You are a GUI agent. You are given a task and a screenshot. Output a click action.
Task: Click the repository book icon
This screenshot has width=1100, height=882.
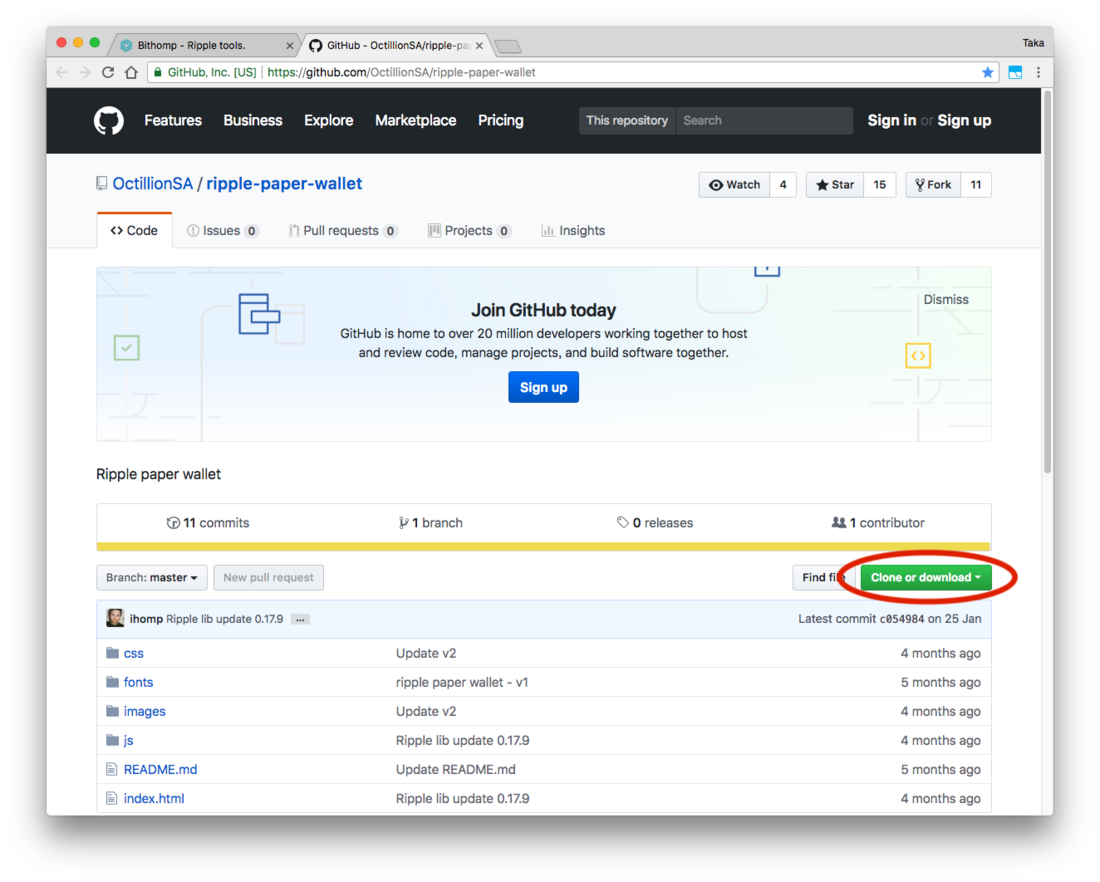click(102, 184)
